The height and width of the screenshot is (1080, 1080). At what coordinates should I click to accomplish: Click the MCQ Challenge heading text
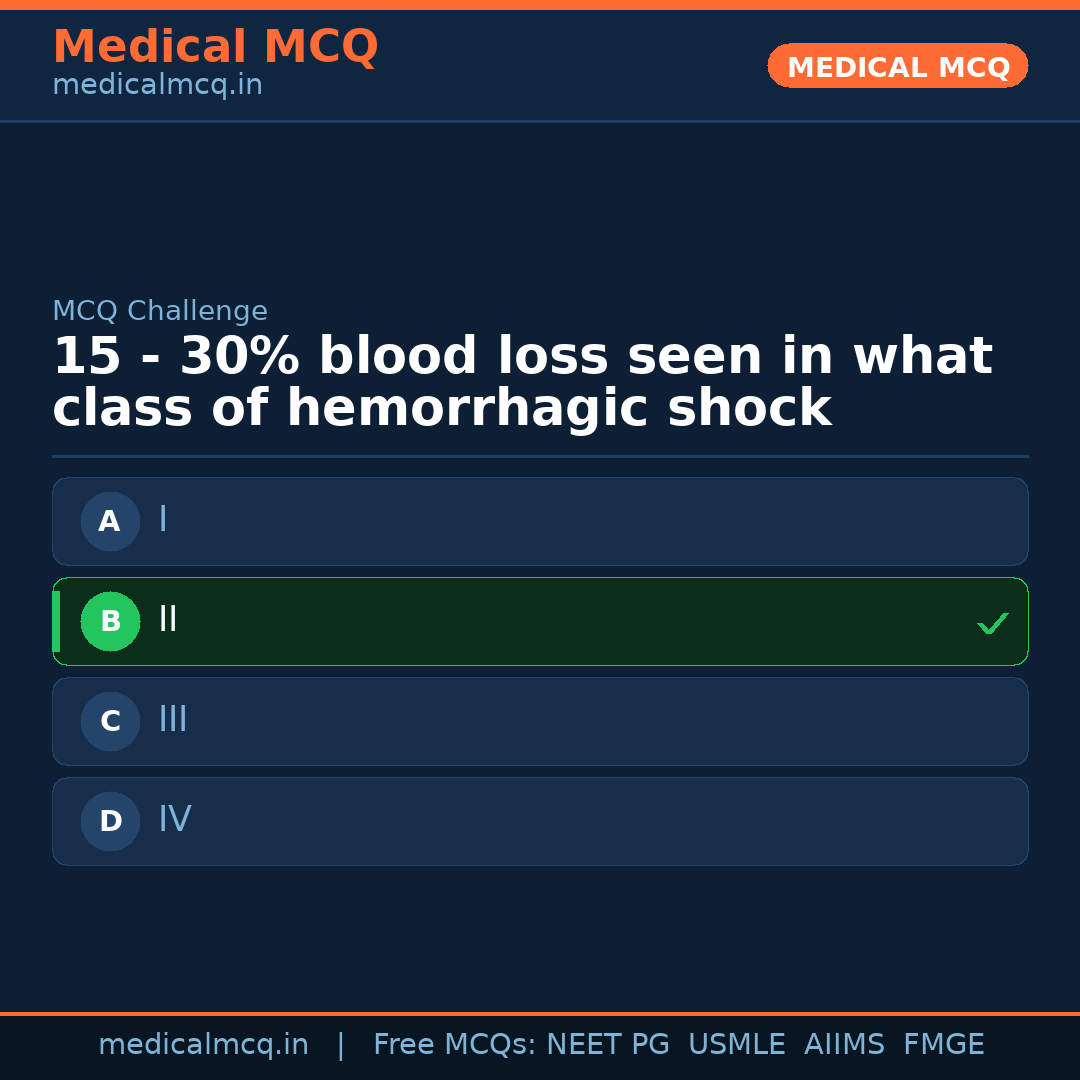pyautogui.click(x=160, y=310)
